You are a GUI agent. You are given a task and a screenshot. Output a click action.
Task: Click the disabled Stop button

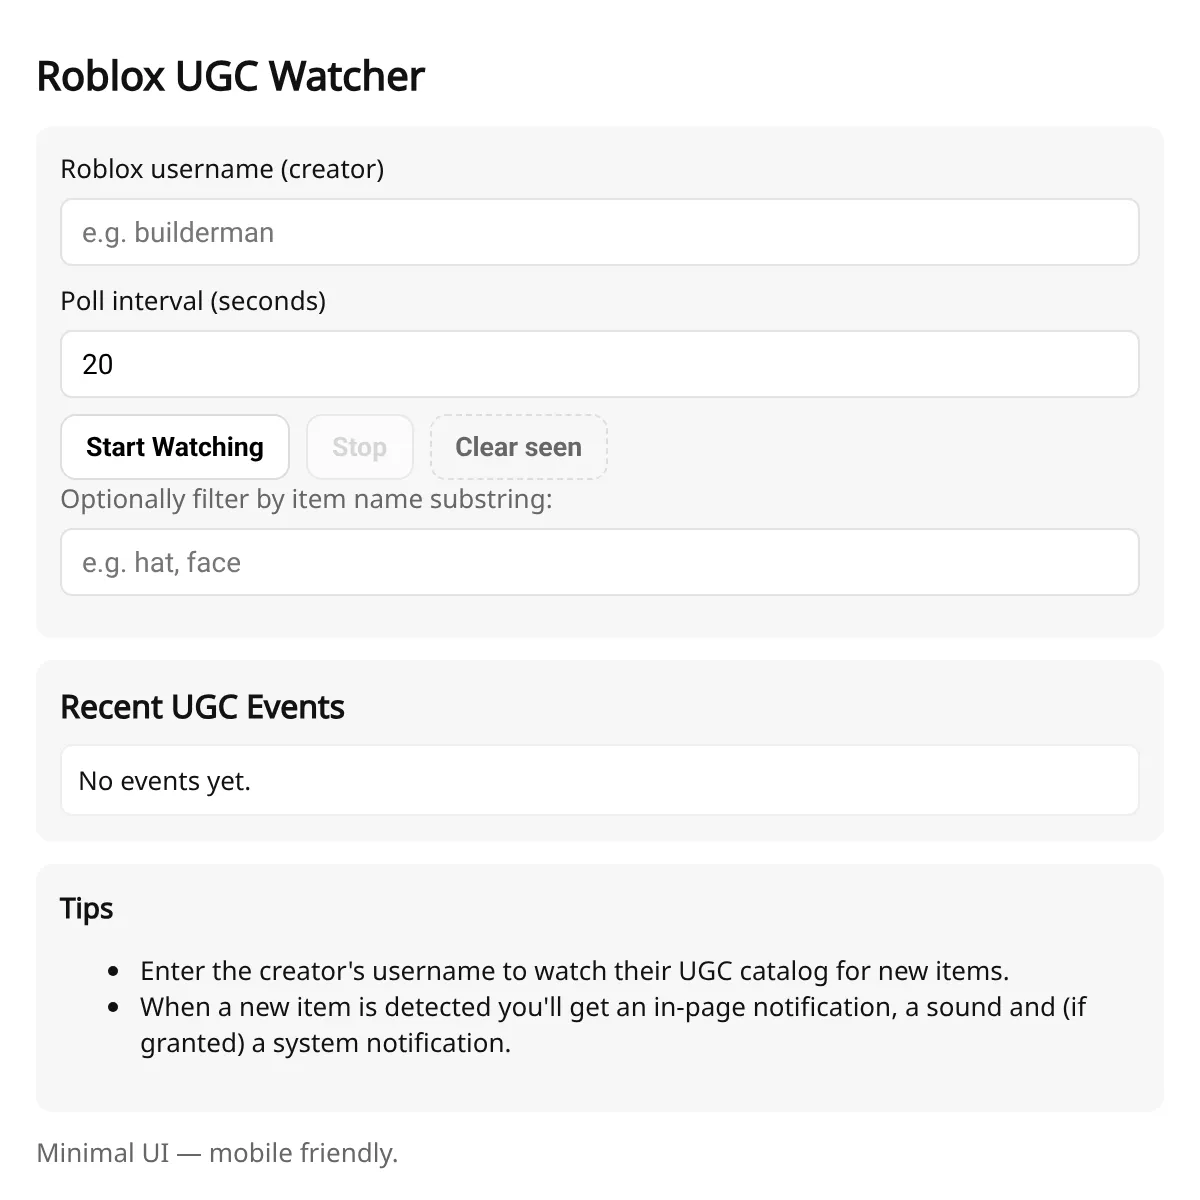pos(359,447)
